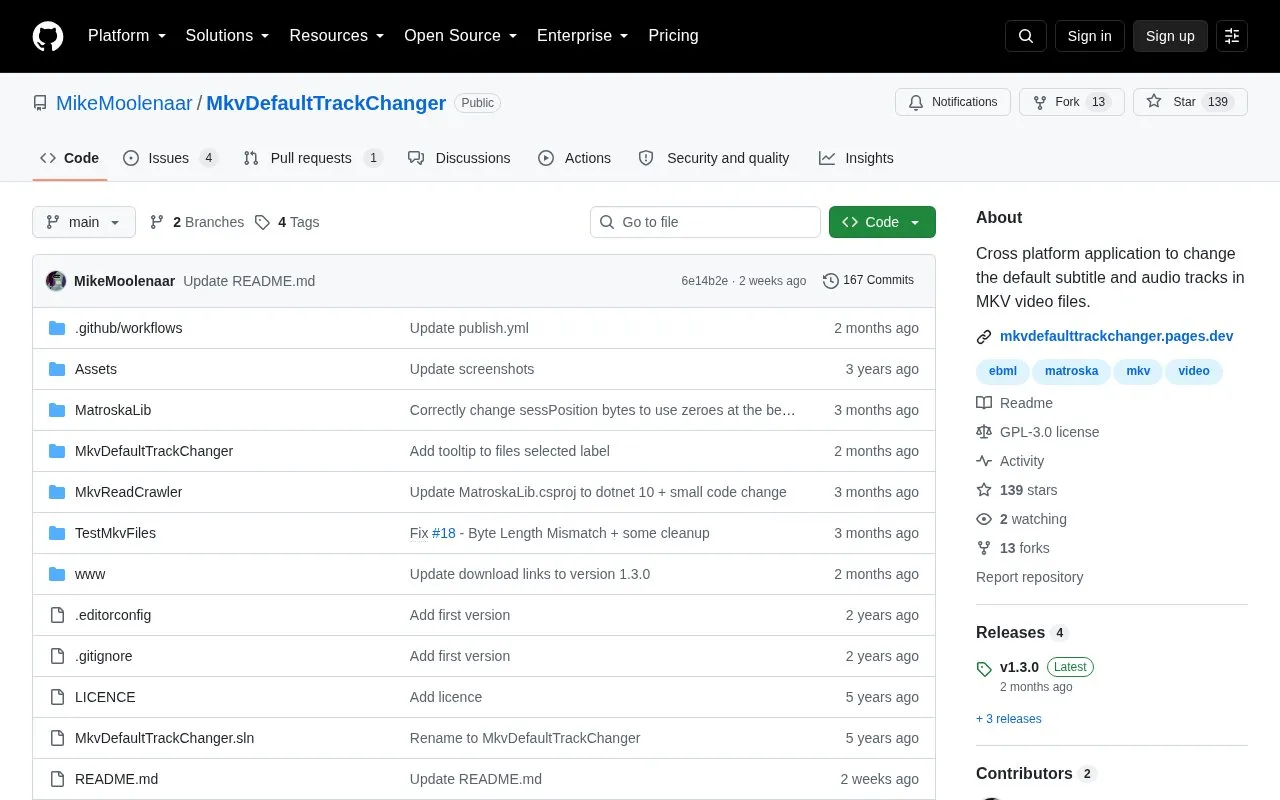Click the Assets folder icon
Image resolution: width=1280 pixels, height=800 pixels.
pyautogui.click(x=57, y=369)
